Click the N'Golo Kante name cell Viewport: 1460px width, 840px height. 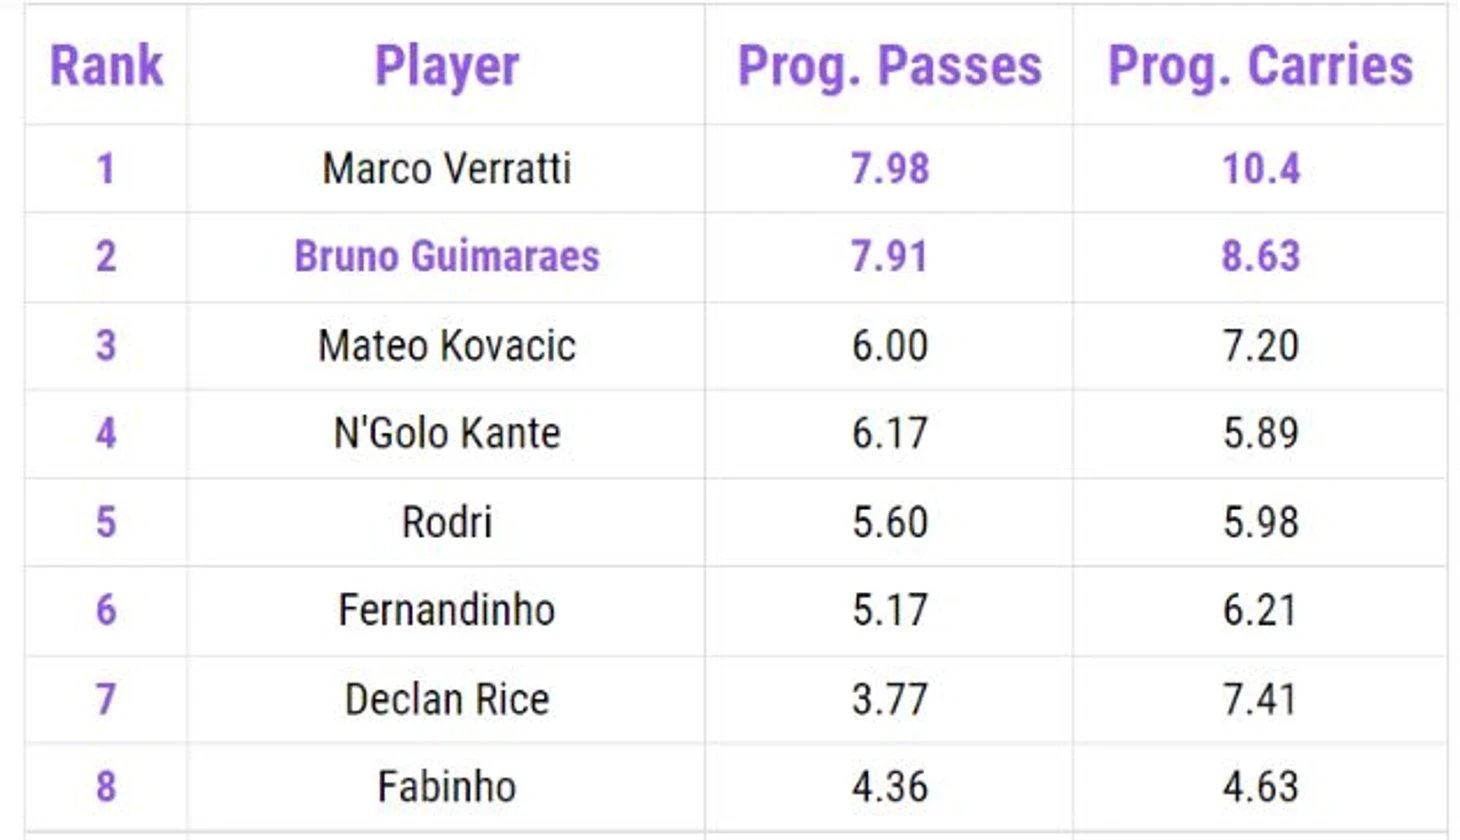446,433
